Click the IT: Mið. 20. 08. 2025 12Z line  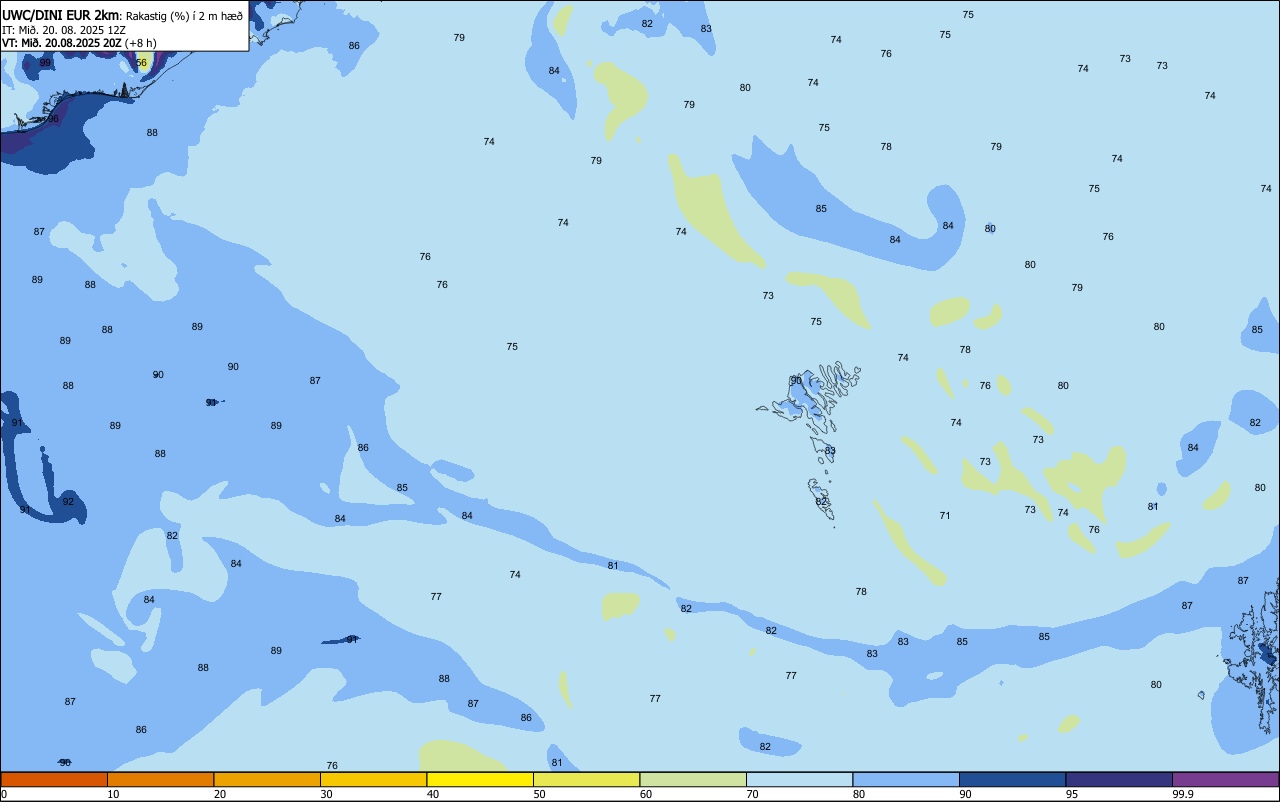click(x=64, y=29)
